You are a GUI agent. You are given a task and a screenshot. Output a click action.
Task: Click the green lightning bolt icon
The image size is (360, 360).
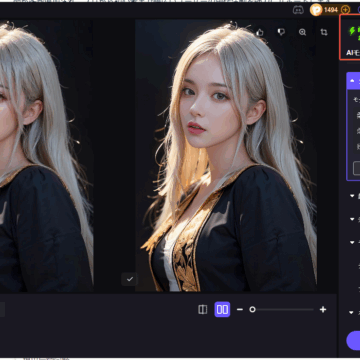coord(352,31)
